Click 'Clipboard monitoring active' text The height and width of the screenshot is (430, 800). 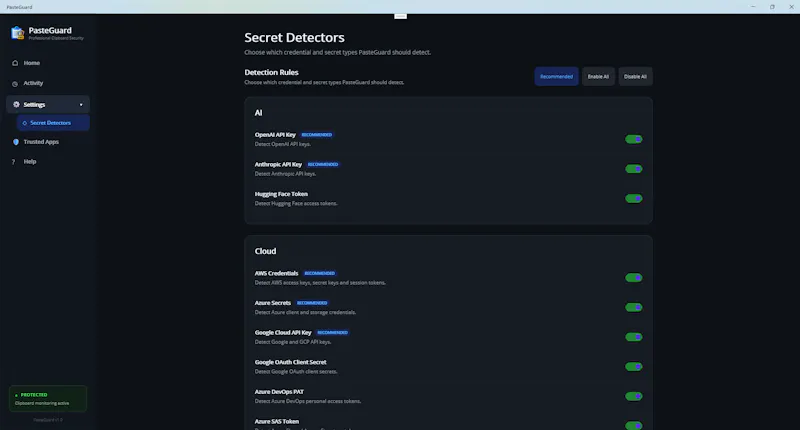tap(42, 403)
